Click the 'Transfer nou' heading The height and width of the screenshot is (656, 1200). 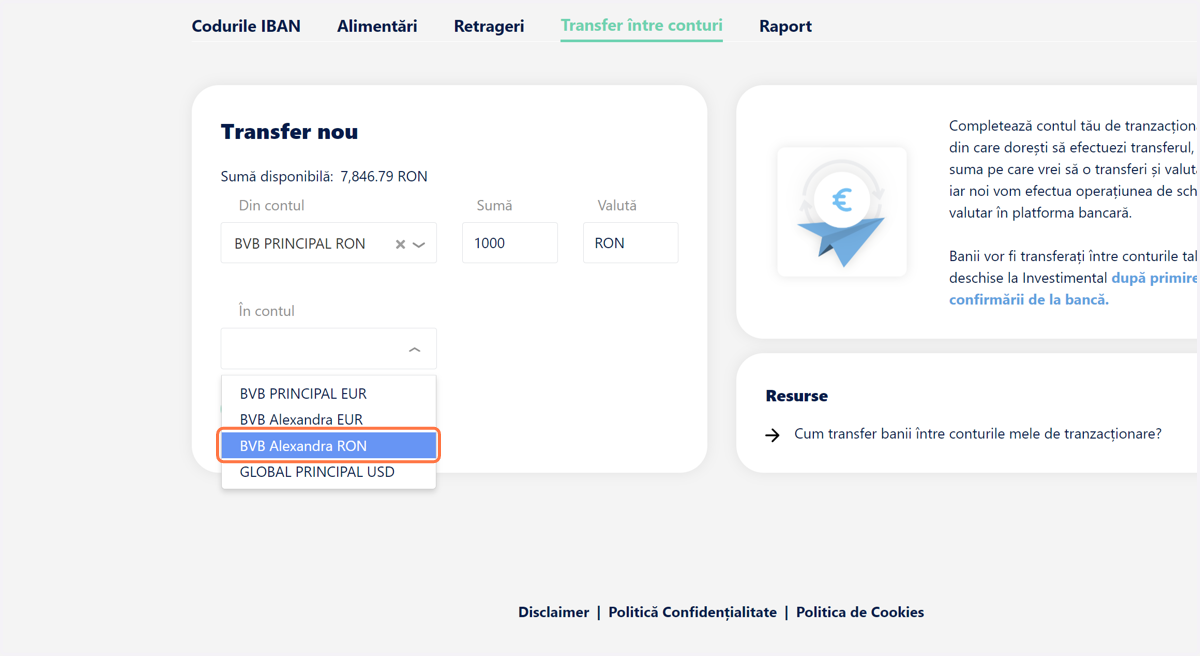289,132
